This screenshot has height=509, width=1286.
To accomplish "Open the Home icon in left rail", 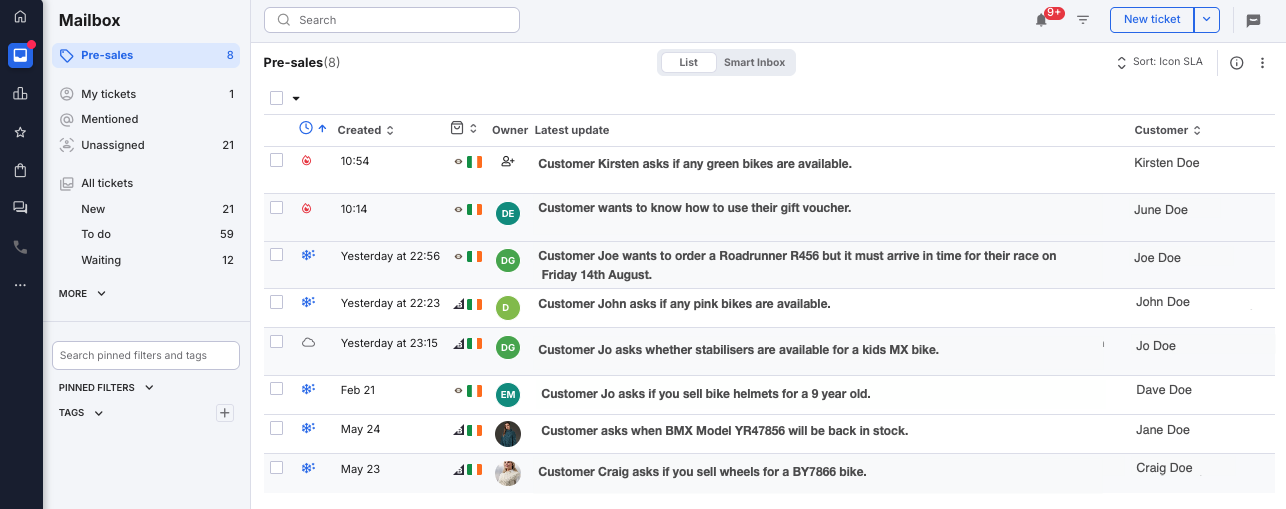I will click(20, 17).
